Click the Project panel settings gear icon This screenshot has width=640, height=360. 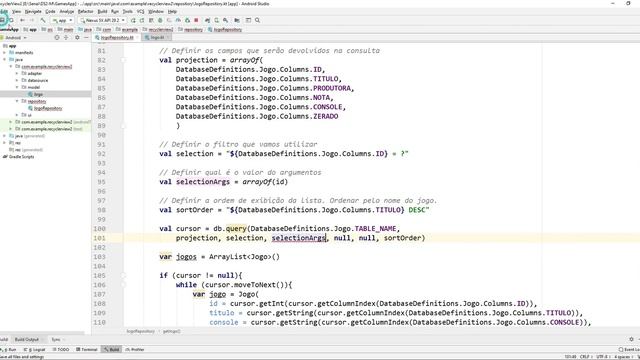tap(77, 38)
